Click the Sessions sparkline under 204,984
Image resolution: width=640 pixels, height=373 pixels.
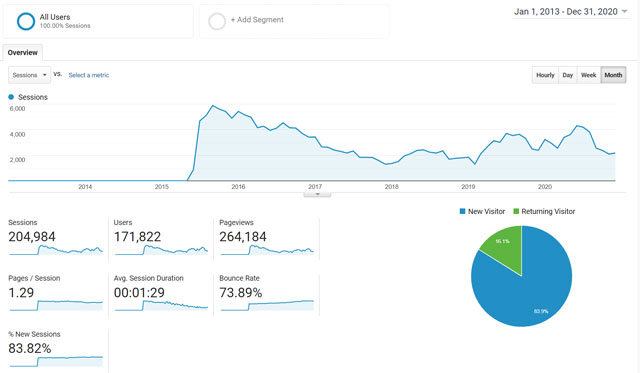[56, 250]
